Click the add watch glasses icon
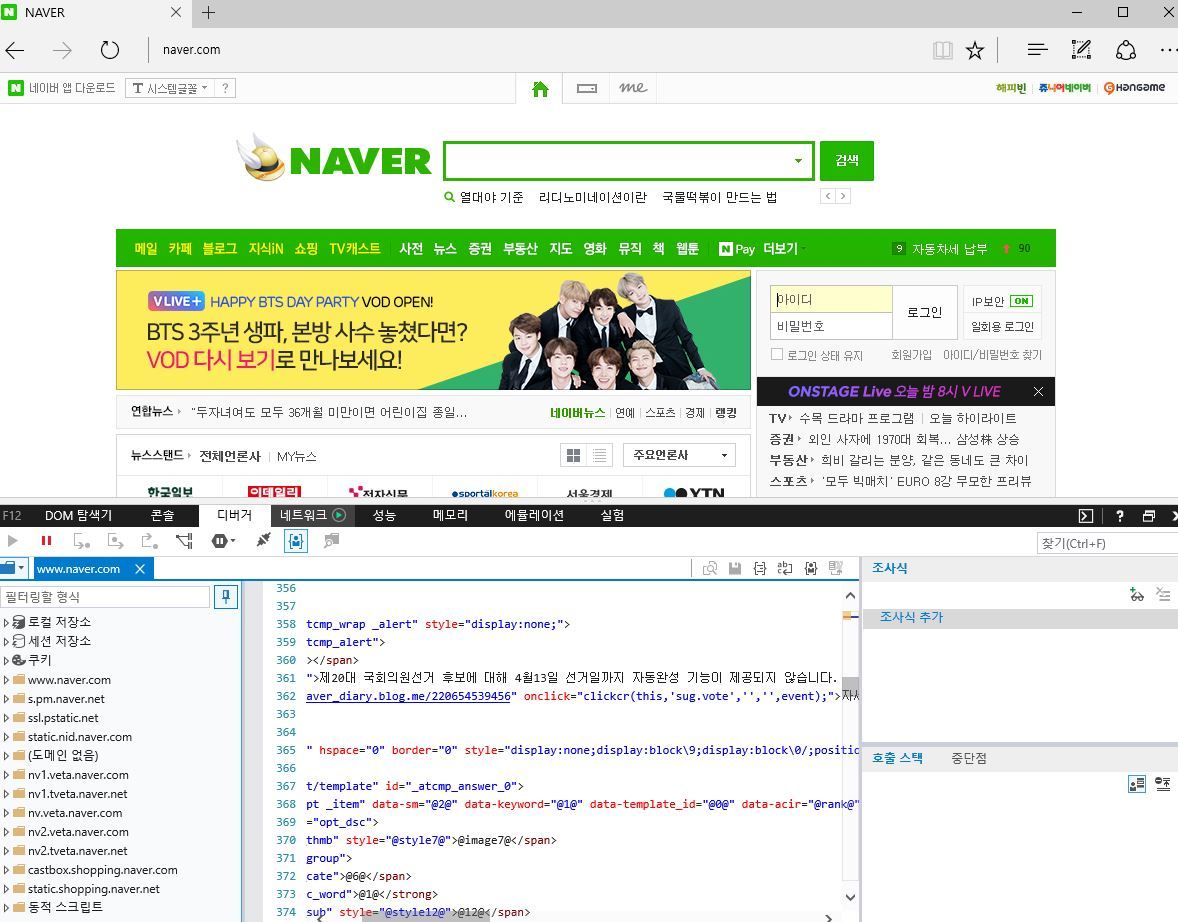Image resolution: width=1178 pixels, height=922 pixels. (x=1137, y=594)
